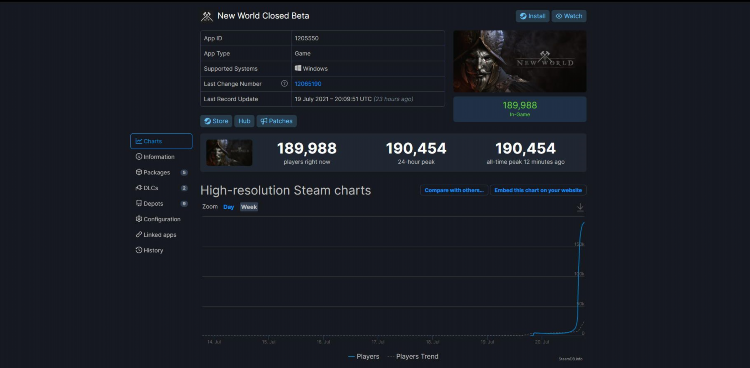Set chart zoom to Day
750x368 pixels.
click(229, 207)
